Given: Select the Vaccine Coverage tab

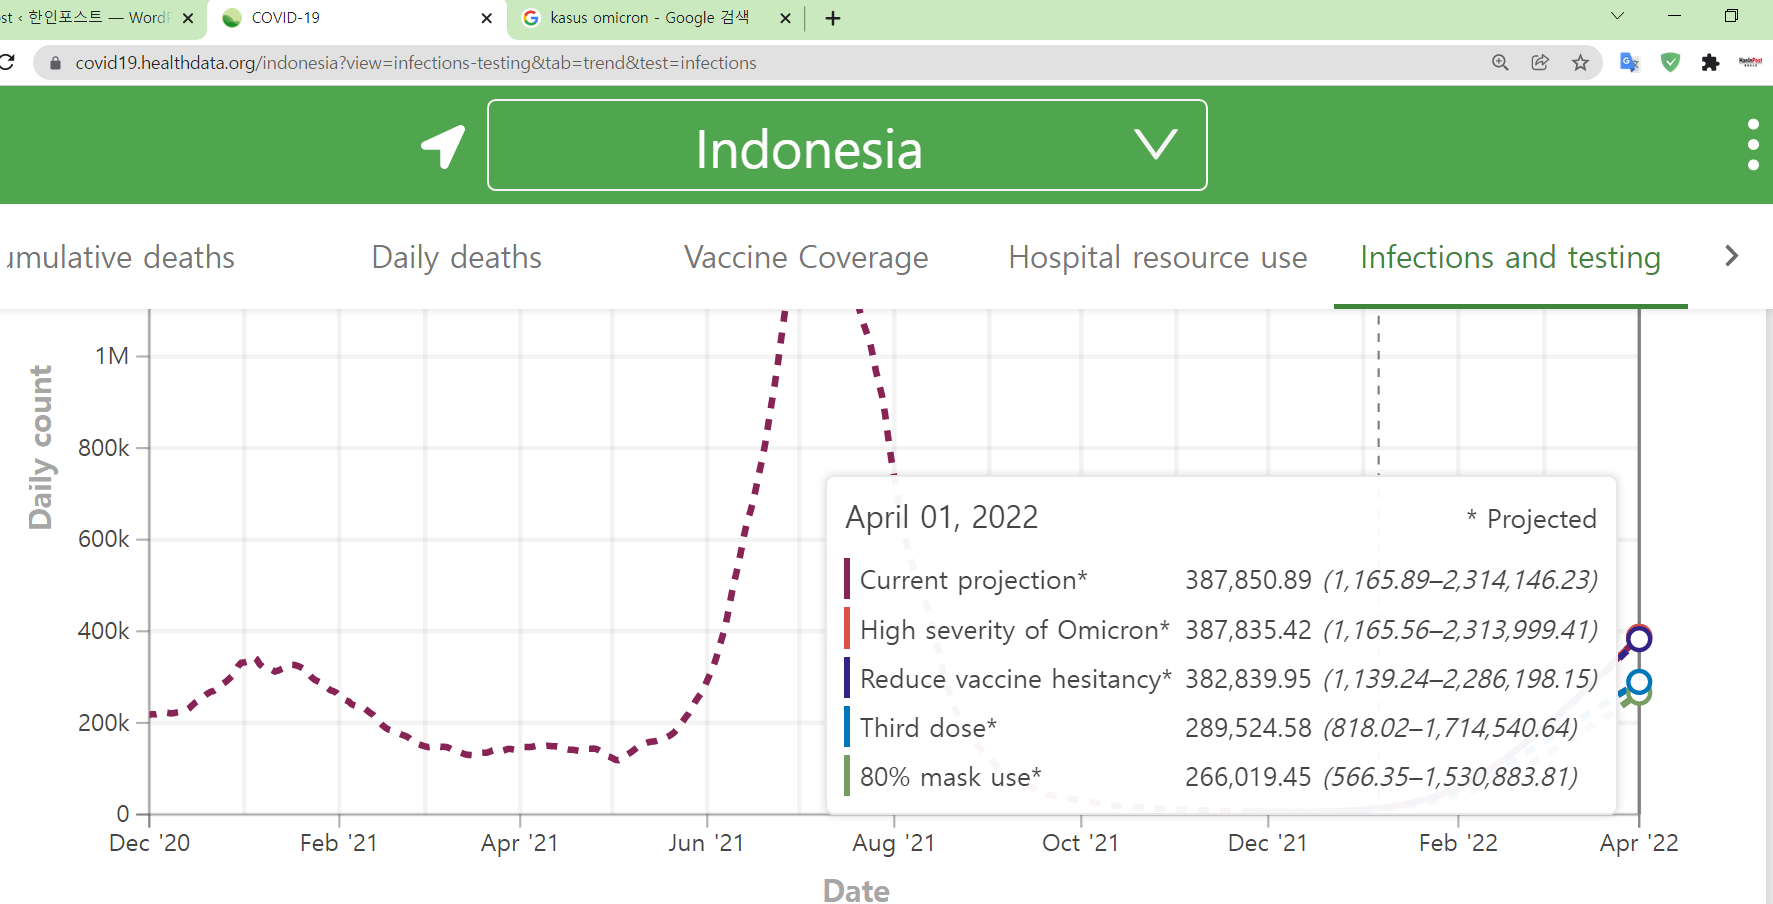Looking at the screenshot, I should point(806,257).
